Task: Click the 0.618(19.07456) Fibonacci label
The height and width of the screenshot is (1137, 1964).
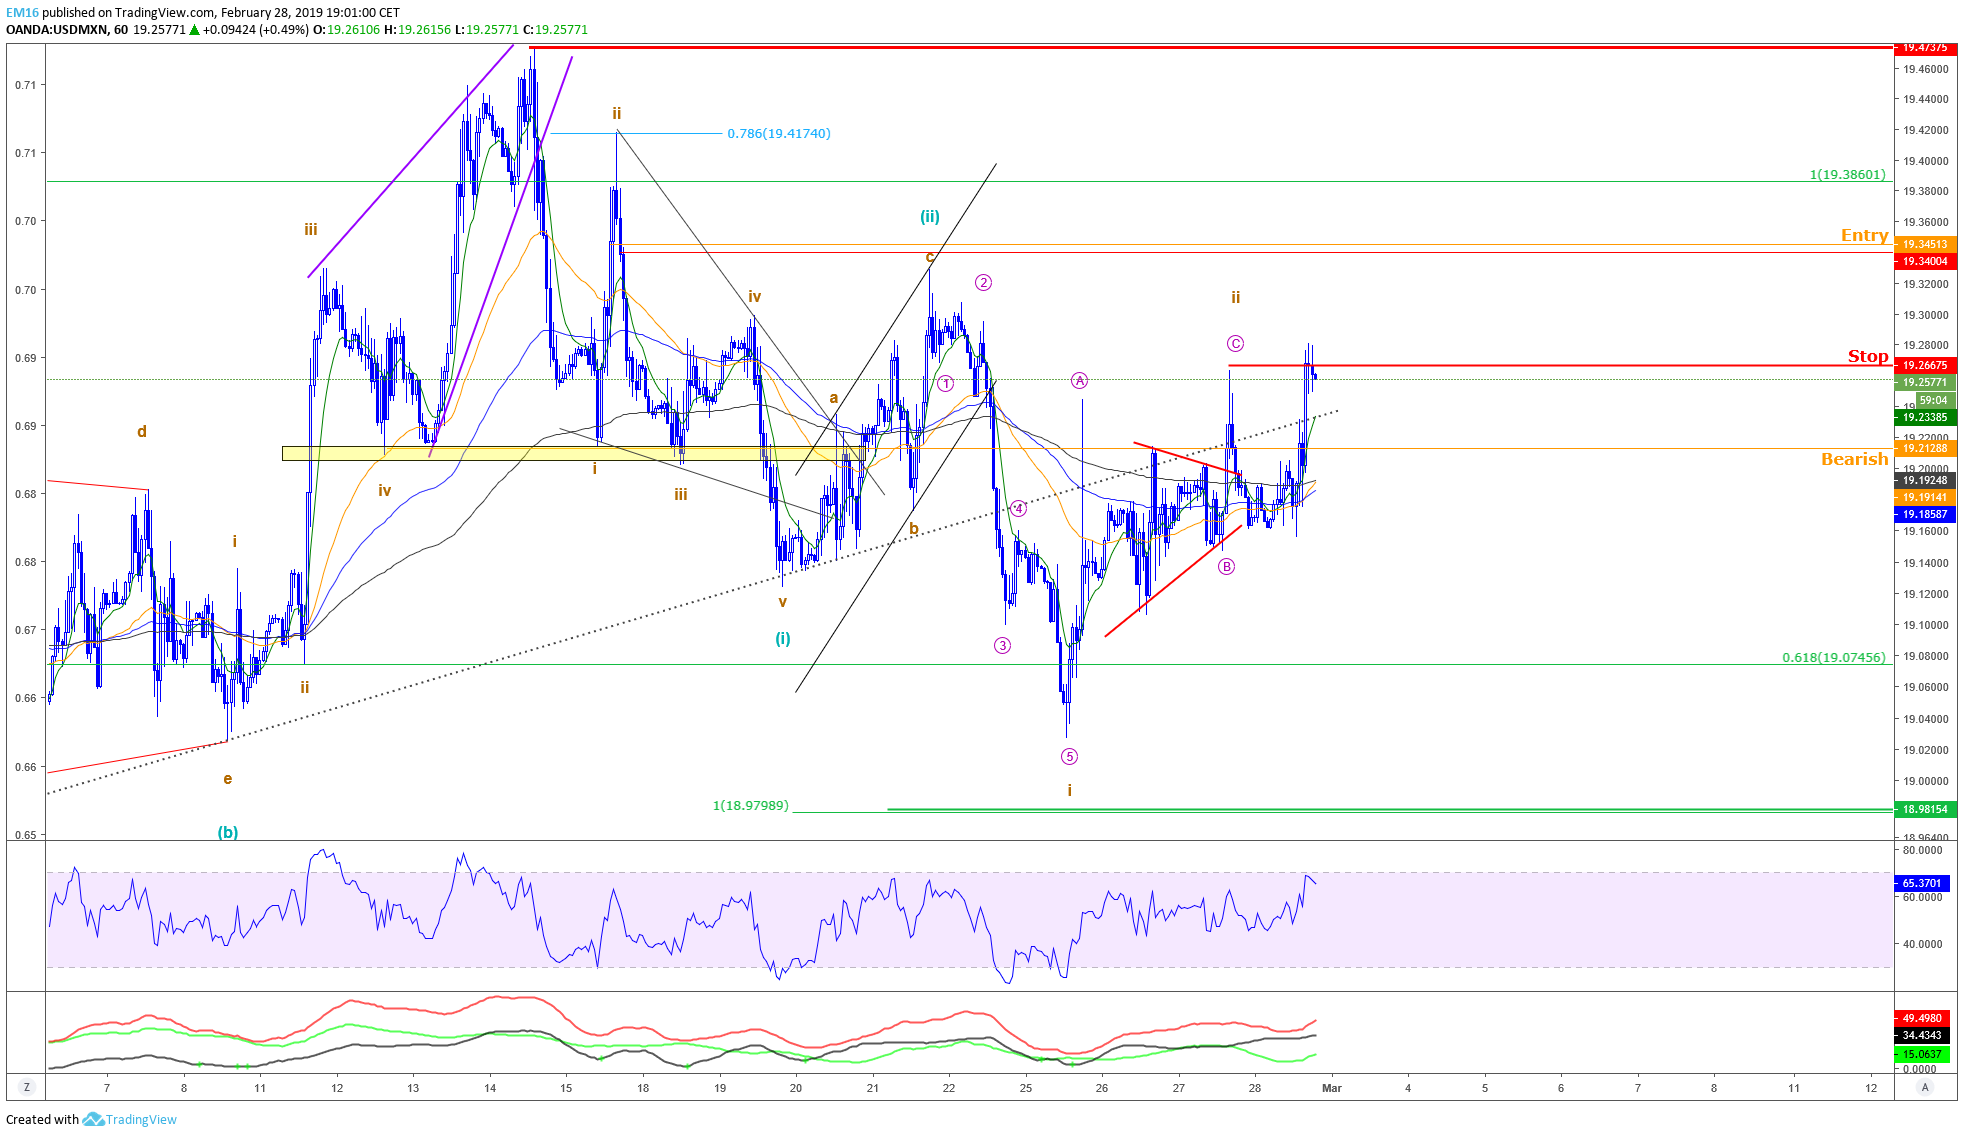Action: [1833, 657]
